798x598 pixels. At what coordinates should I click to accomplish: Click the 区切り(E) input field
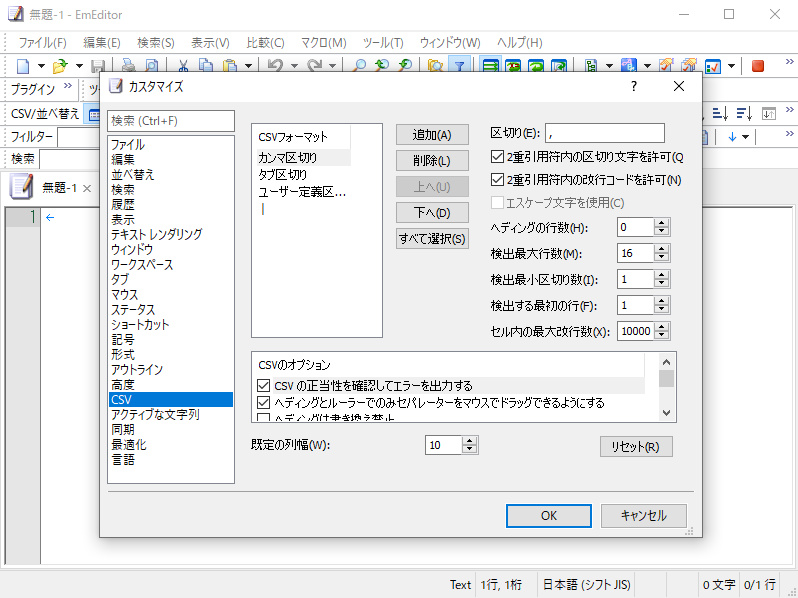tap(605, 133)
